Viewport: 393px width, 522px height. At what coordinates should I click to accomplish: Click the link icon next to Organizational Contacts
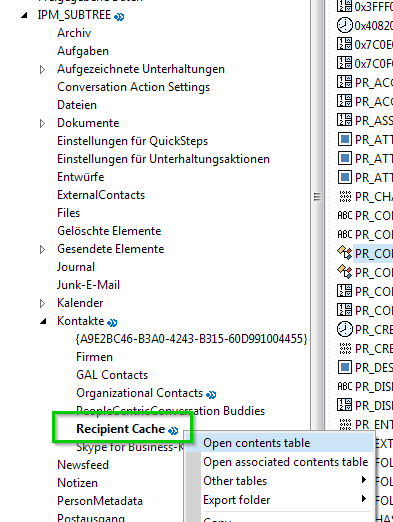point(211,395)
